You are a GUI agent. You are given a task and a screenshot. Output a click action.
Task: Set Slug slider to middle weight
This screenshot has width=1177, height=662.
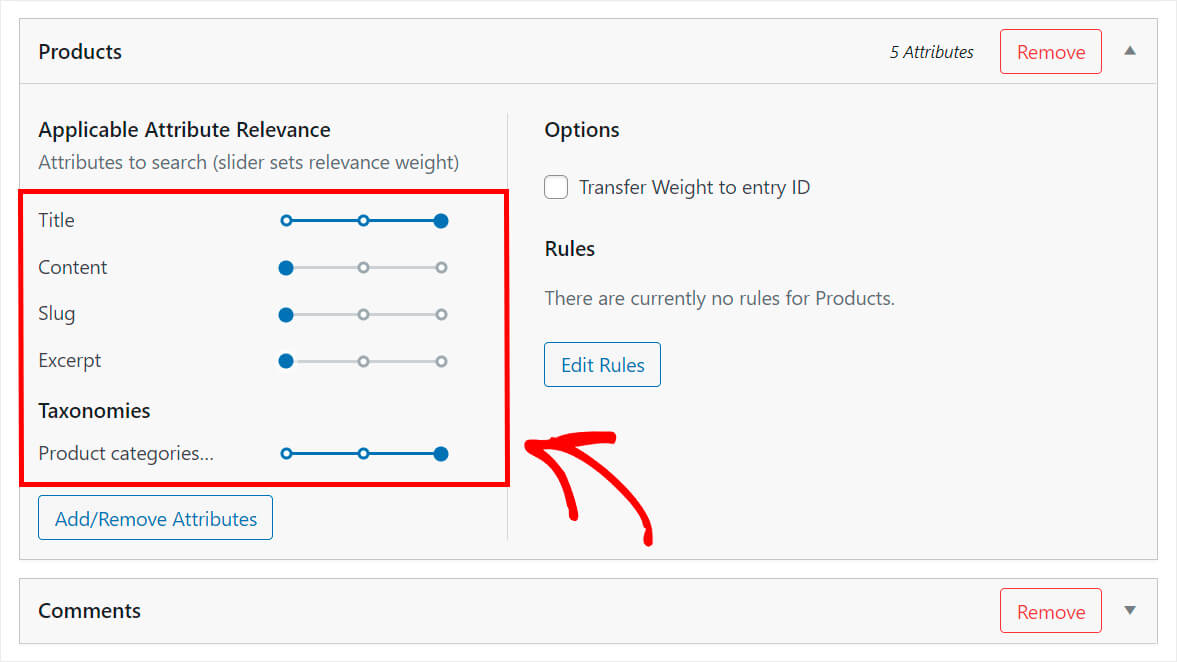tap(363, 314)
